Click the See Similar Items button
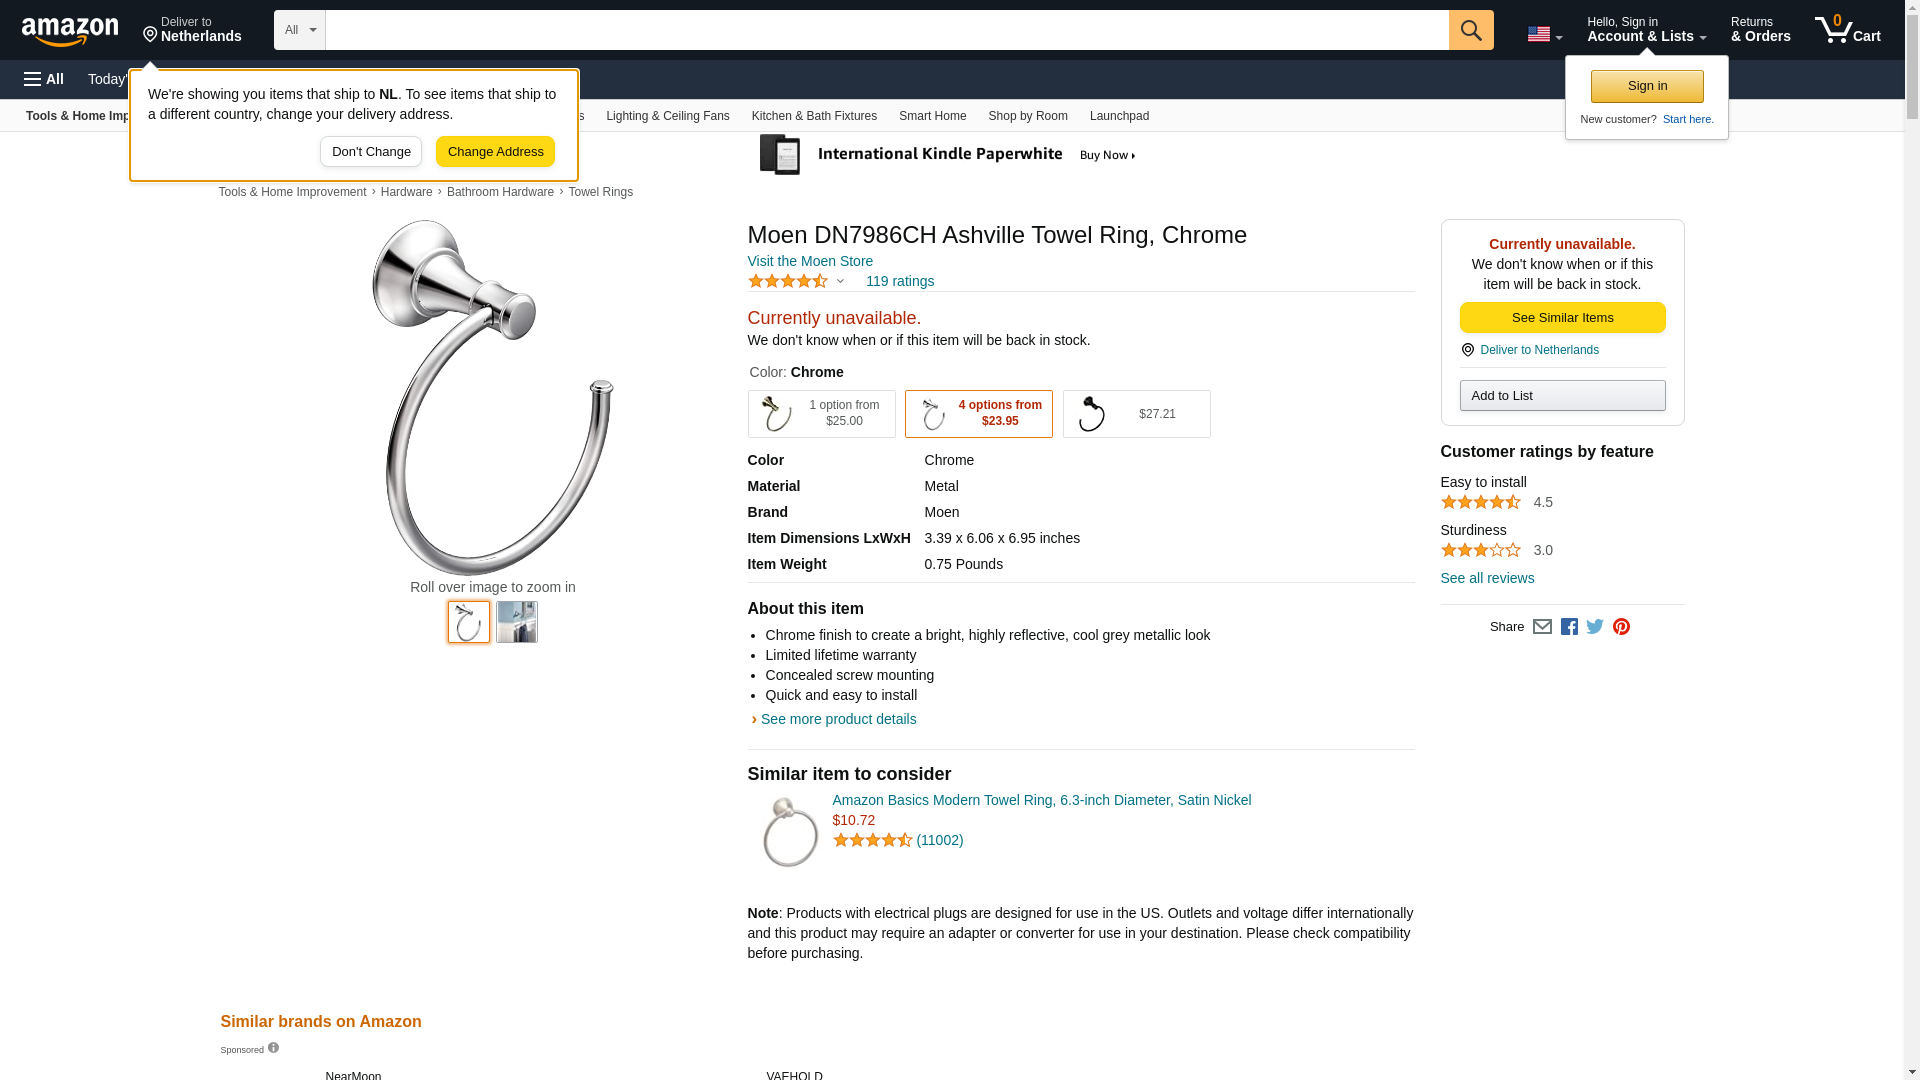 [x=1562, y=318]
